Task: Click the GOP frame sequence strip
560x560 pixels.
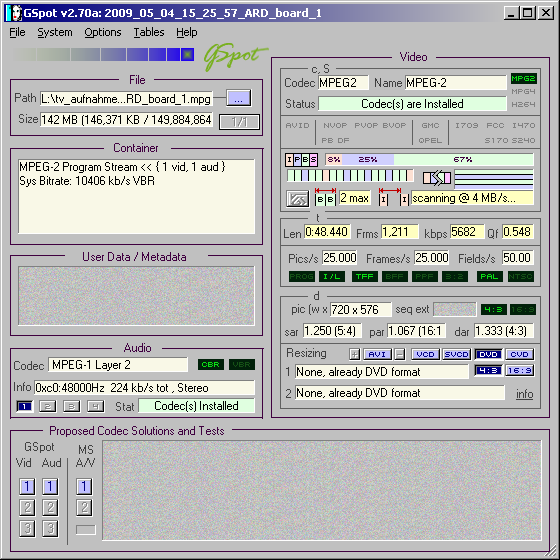Action: pos(350,175)
